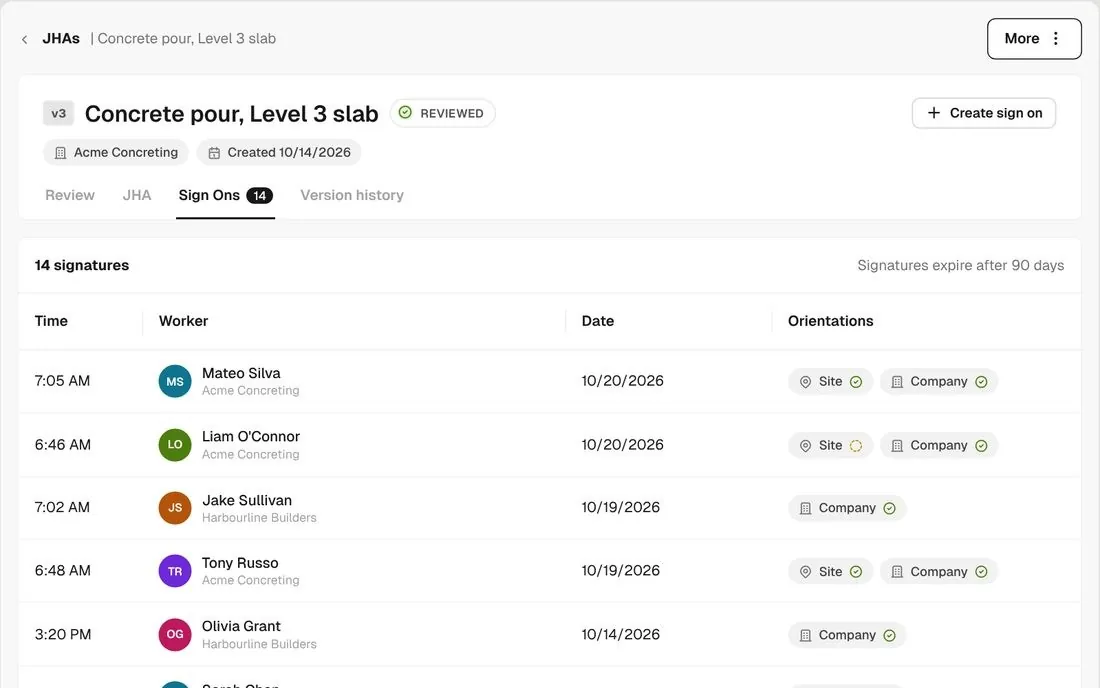Click the Create sign on button
The image size is (1100, 688).
pyautogui.click(x=984, y=113)
